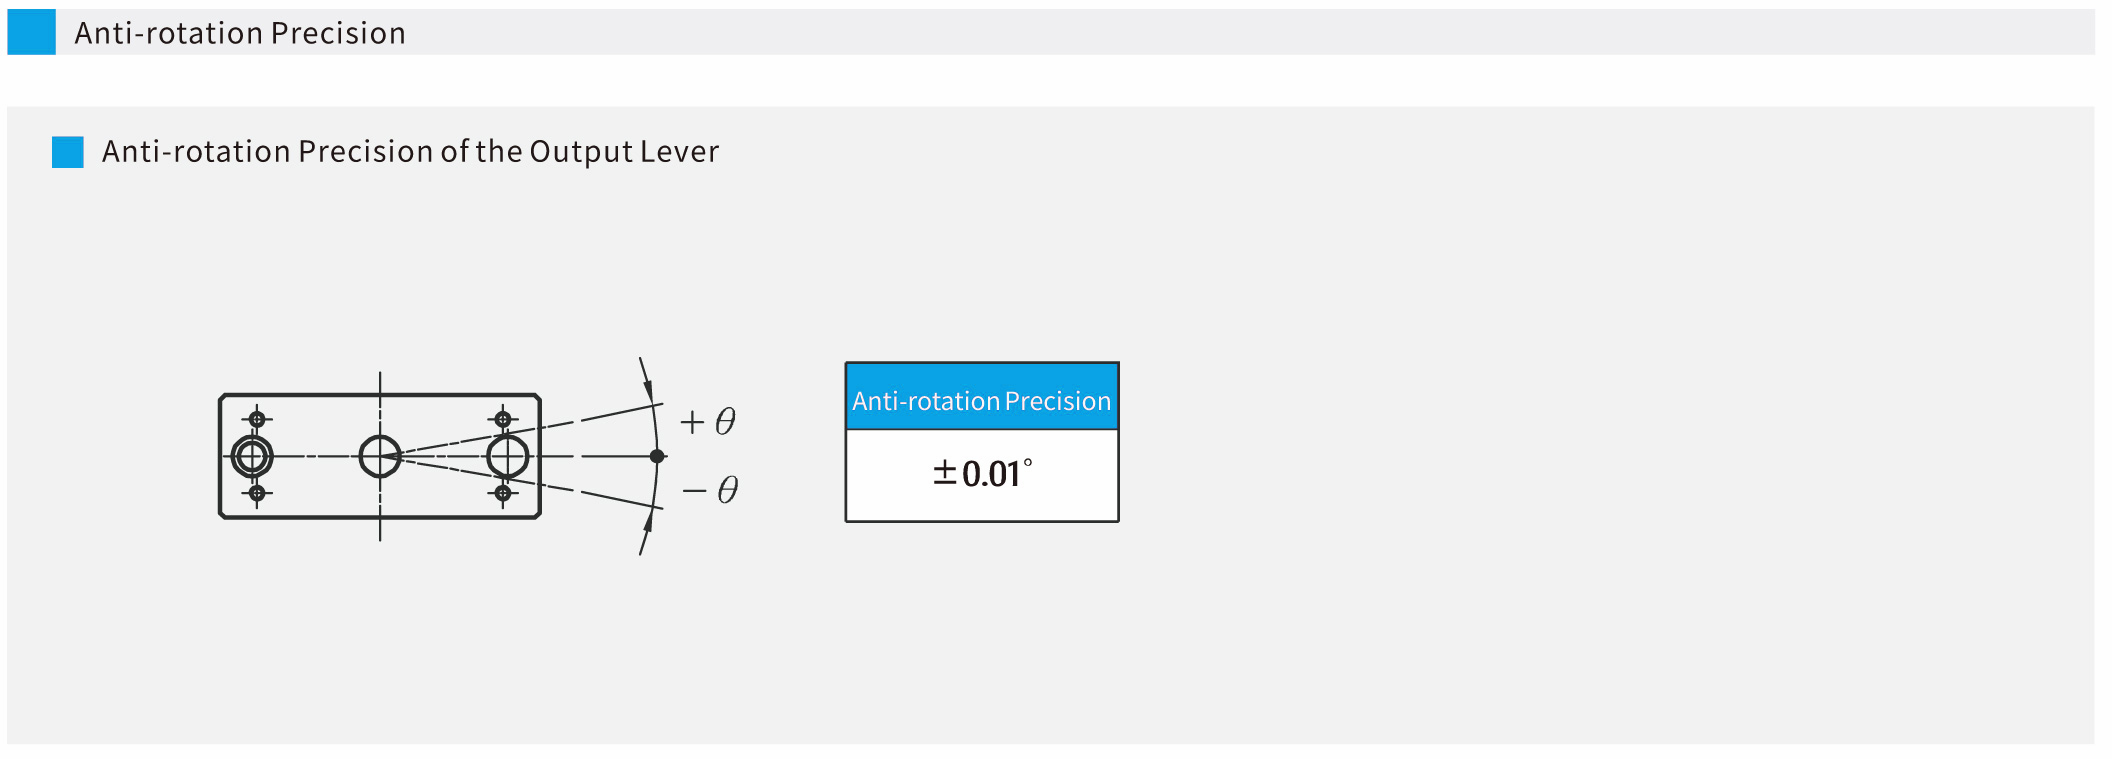Click the lower arrowhead on the arc
Image resolution: width=2112 pixels, height=759 pixels.
tap(648, 522)
